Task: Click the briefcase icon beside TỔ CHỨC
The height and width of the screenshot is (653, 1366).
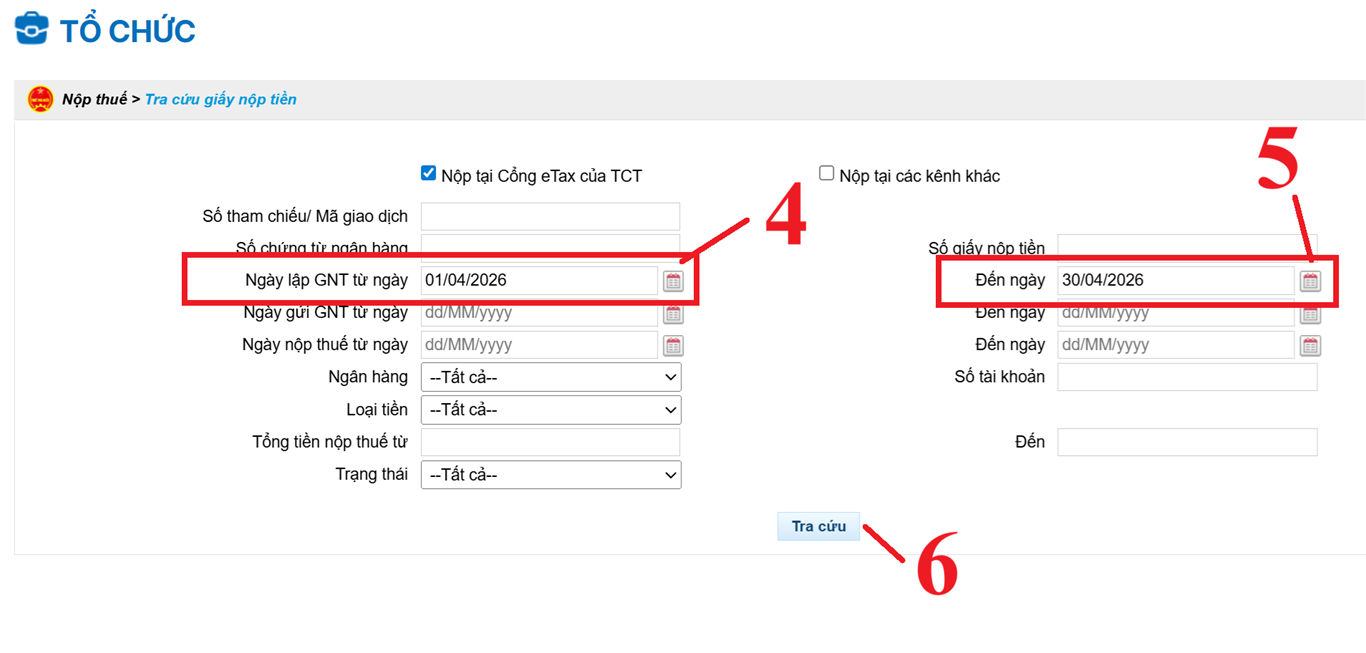Action: point(32,28)
